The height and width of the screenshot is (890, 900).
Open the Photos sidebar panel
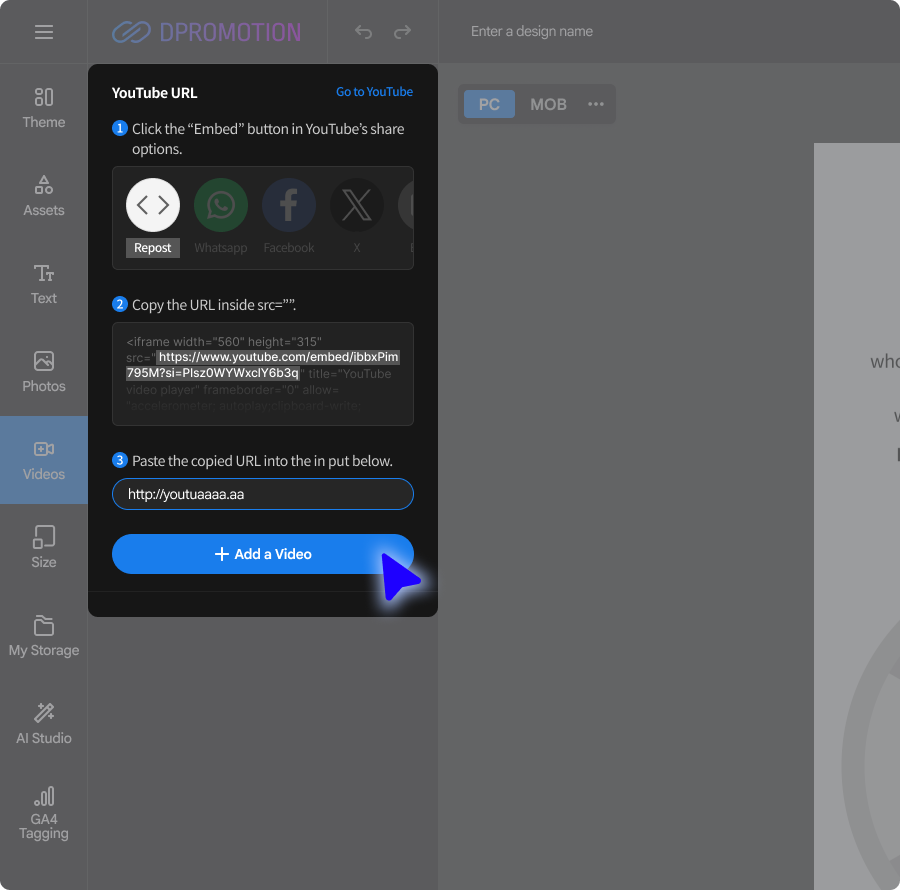(44, 372)
